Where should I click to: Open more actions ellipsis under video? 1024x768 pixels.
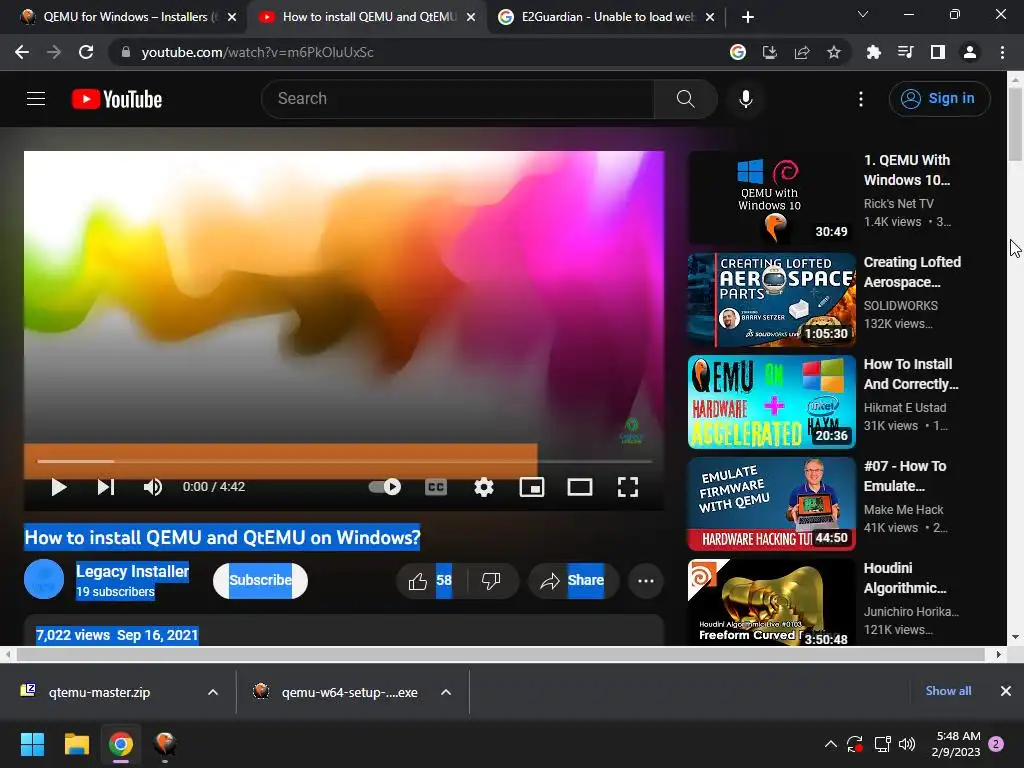pos(646,581)
